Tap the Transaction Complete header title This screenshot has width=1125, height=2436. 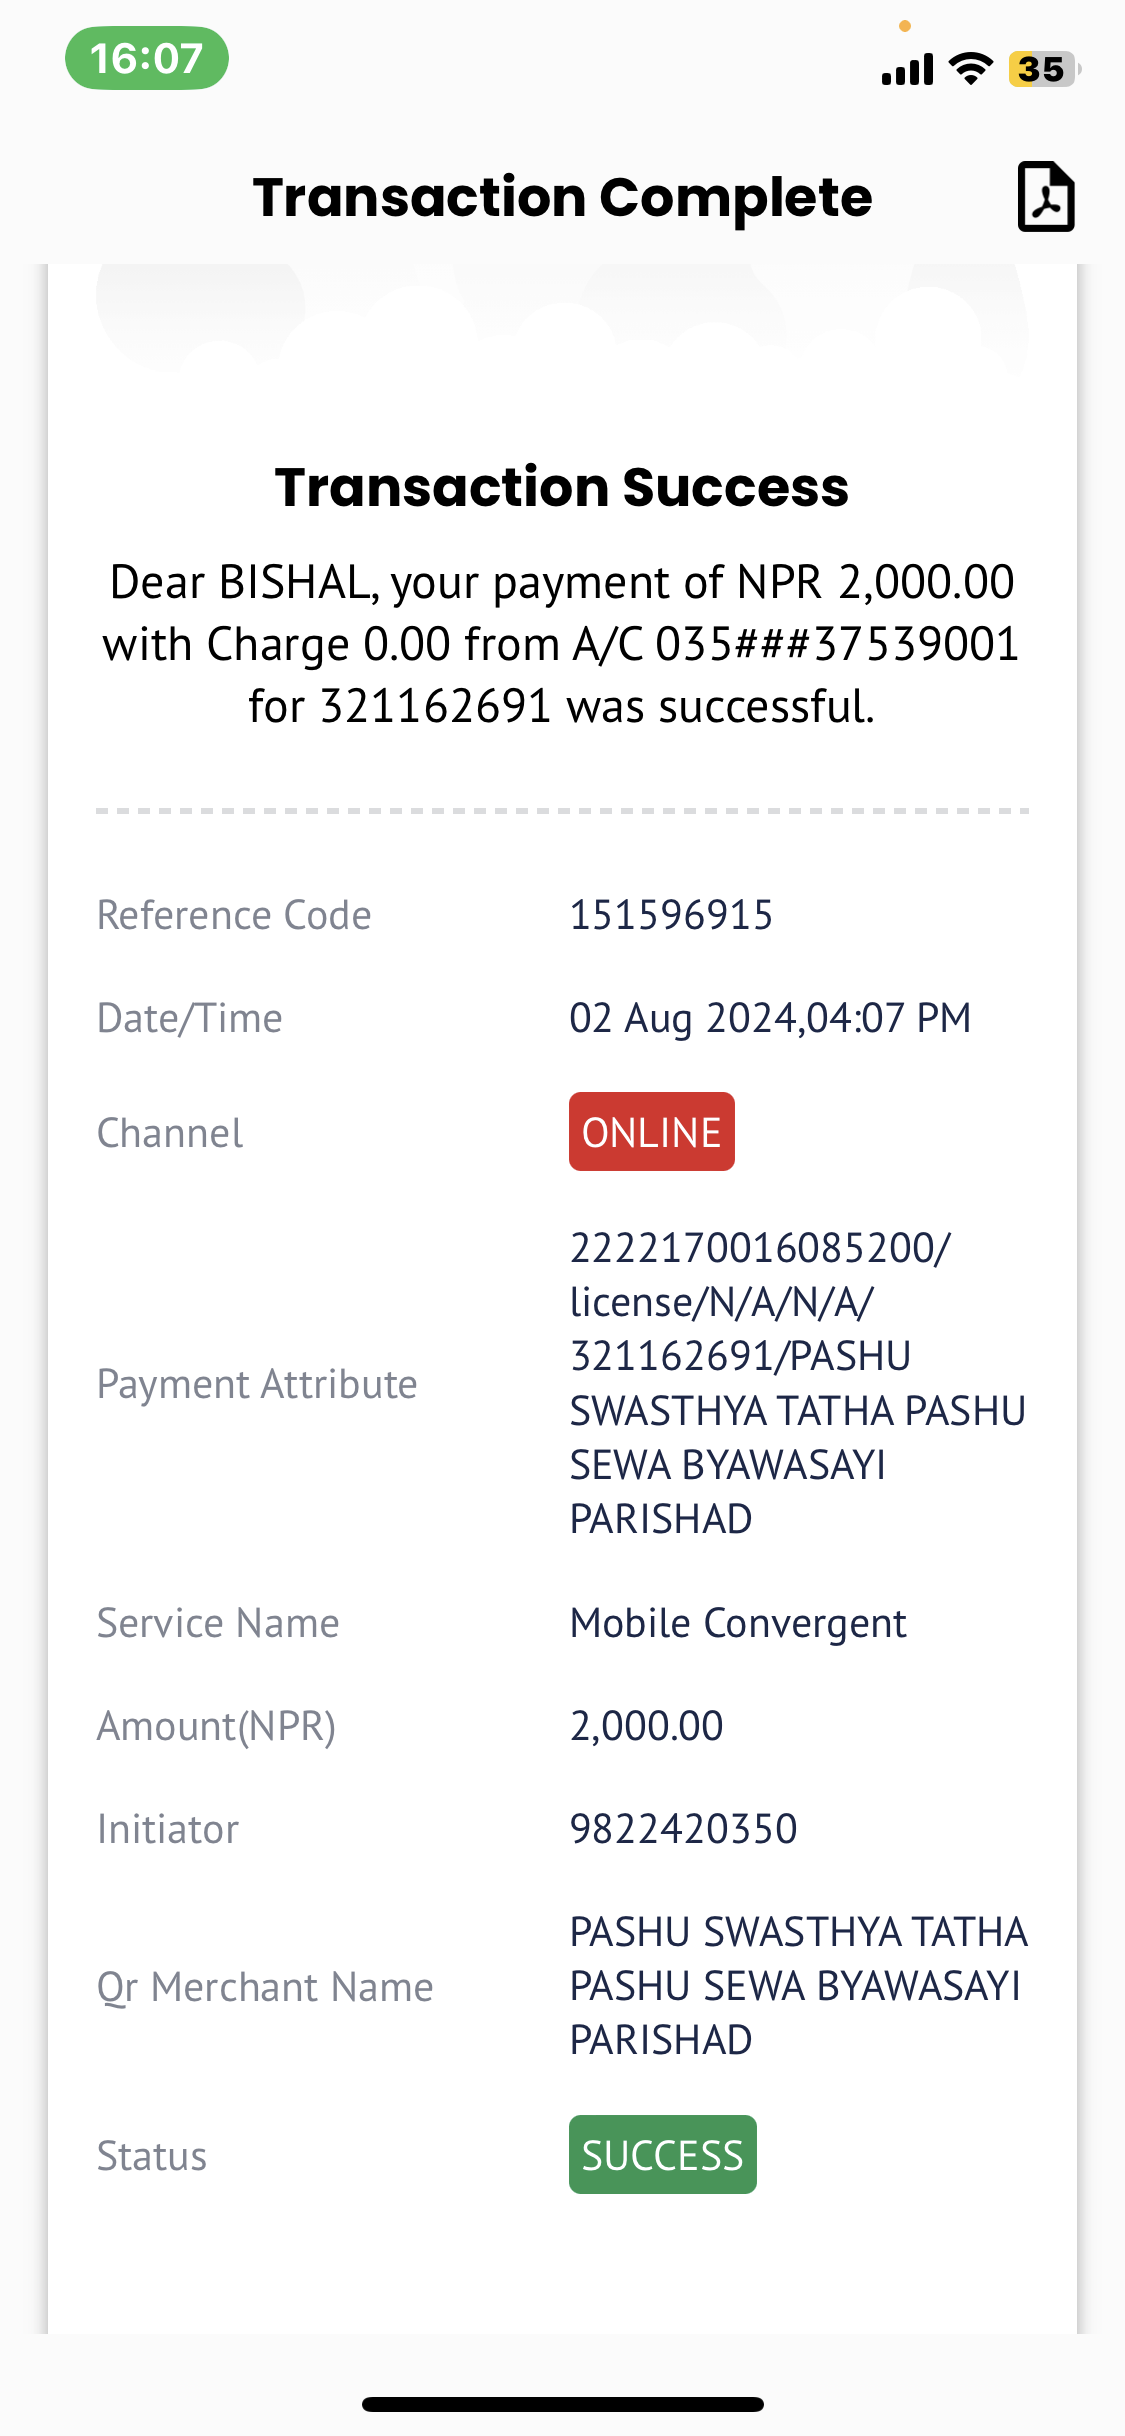coord(562,197)
